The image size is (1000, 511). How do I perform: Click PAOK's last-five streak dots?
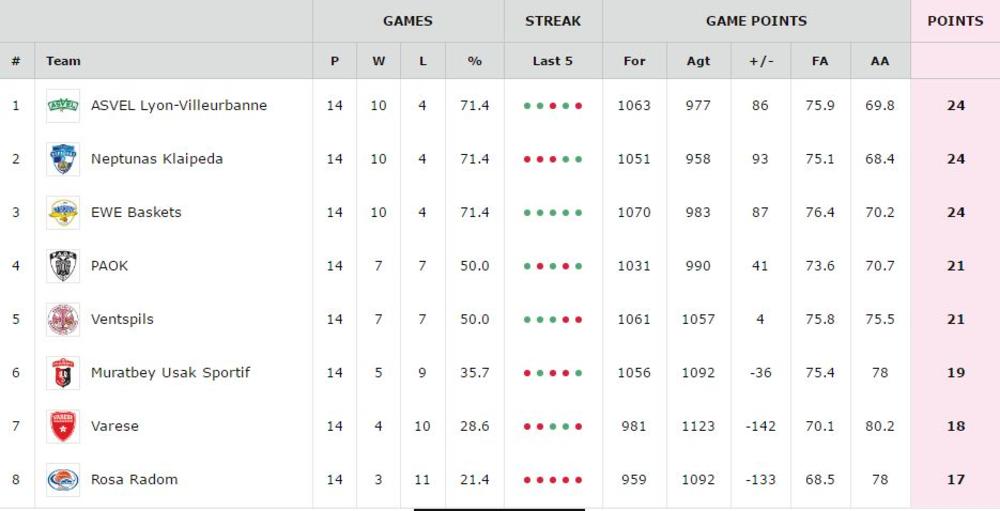[553, 266]
